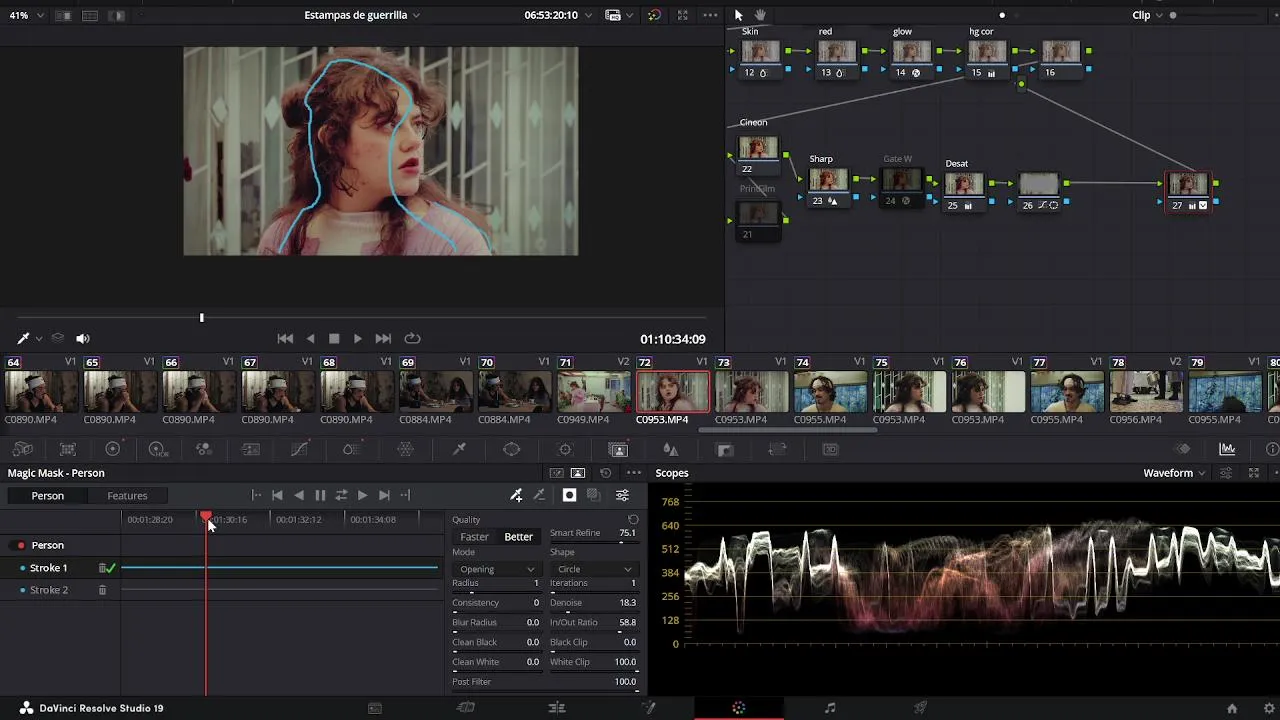Open the 3D stereoscopic palette
Viewport: 1280px width, 720px height.
(x=830, y=450)
